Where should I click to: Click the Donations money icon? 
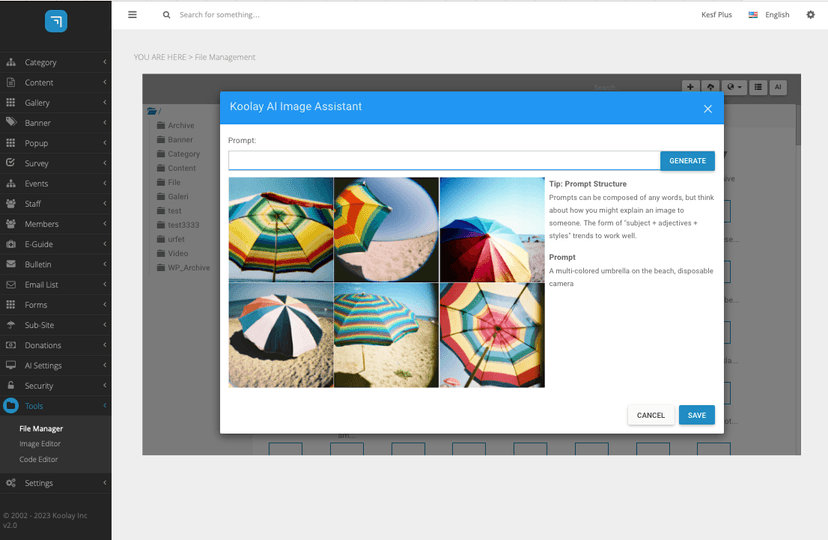11,345
